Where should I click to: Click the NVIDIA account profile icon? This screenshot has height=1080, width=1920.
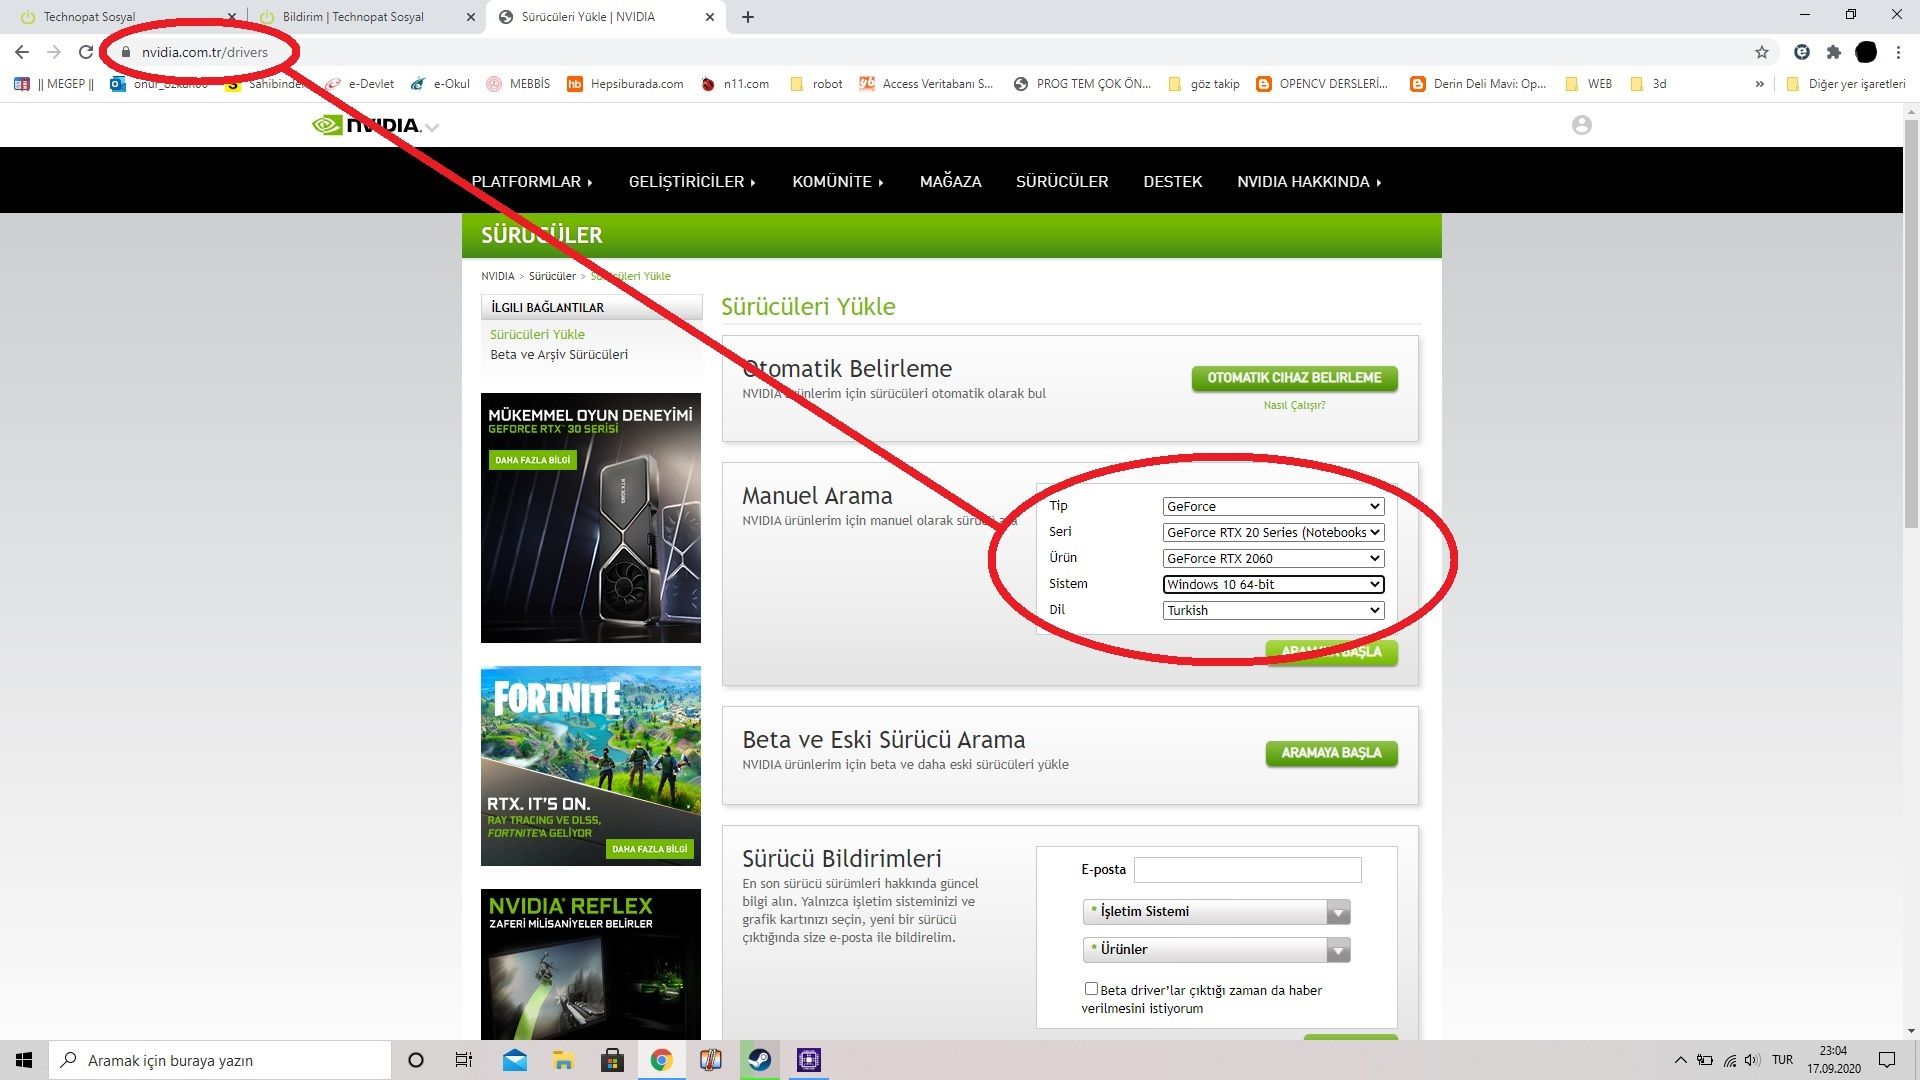1581,125
